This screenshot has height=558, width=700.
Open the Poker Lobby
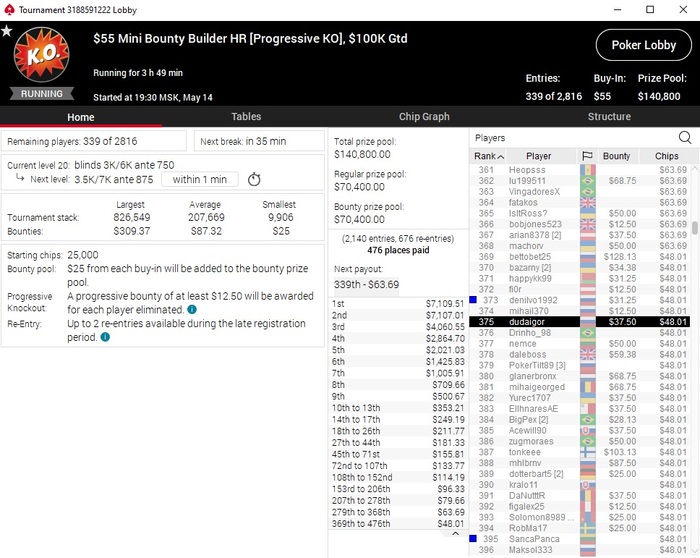(x=644, y=45)
